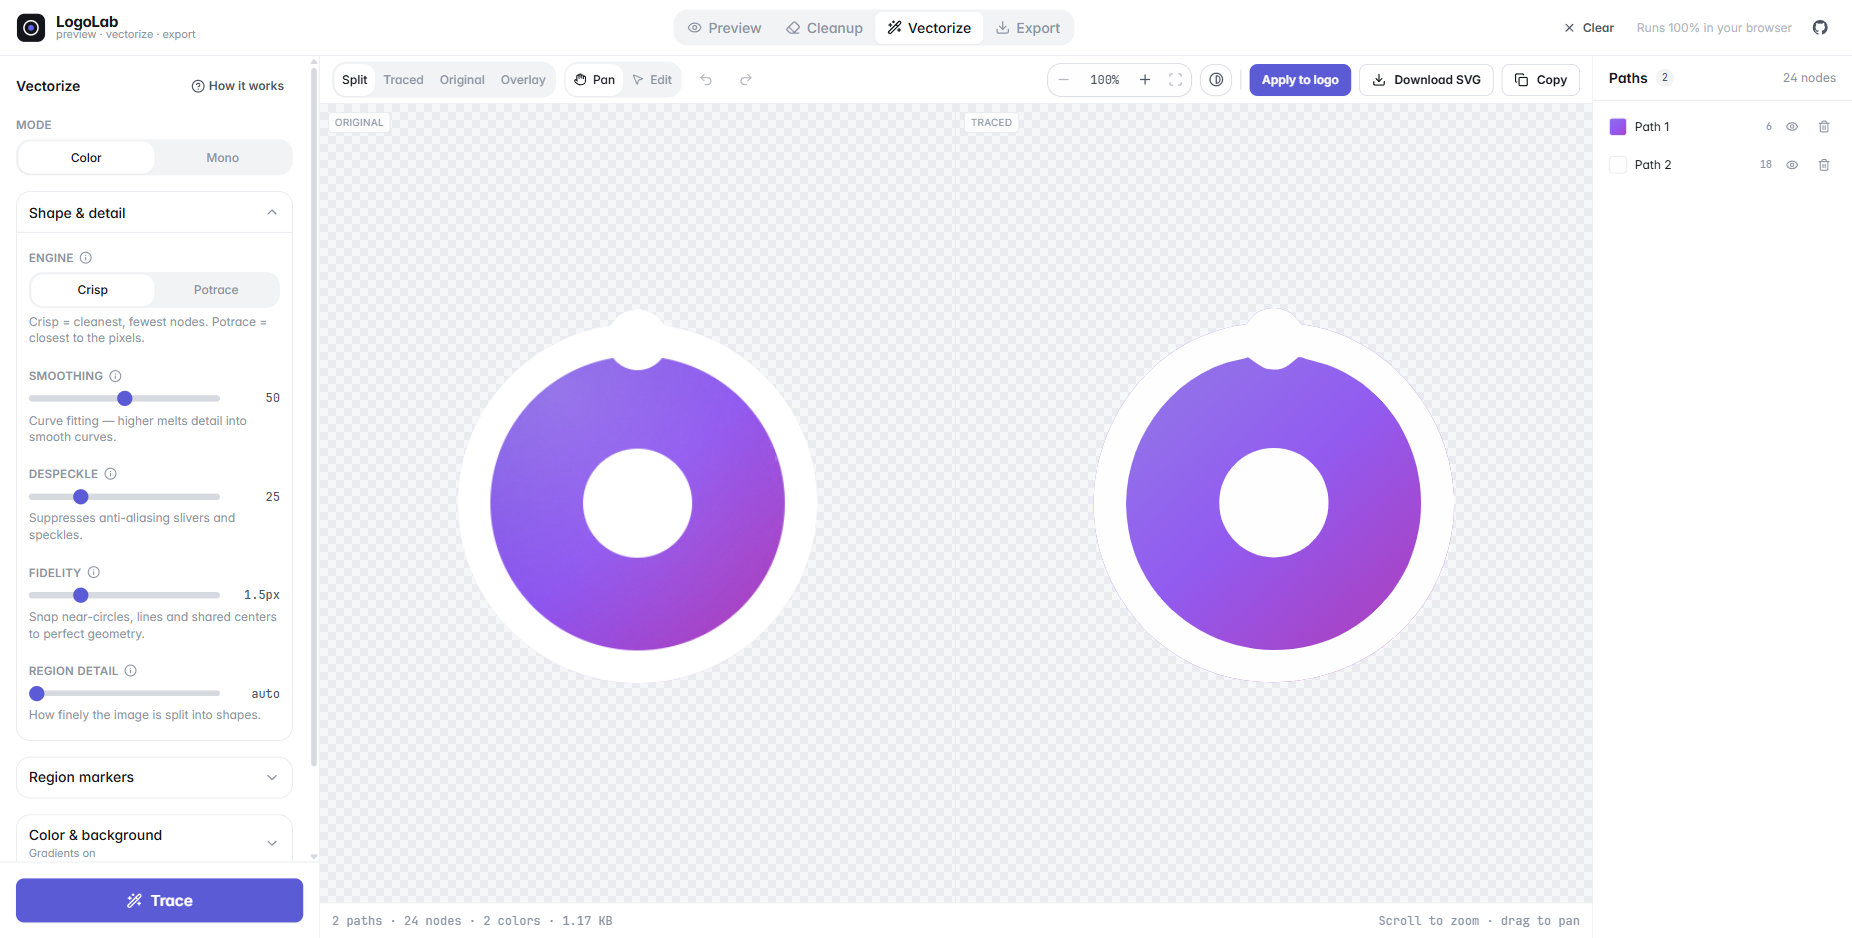Expand the Region markers section

click(x=154, y=778)
